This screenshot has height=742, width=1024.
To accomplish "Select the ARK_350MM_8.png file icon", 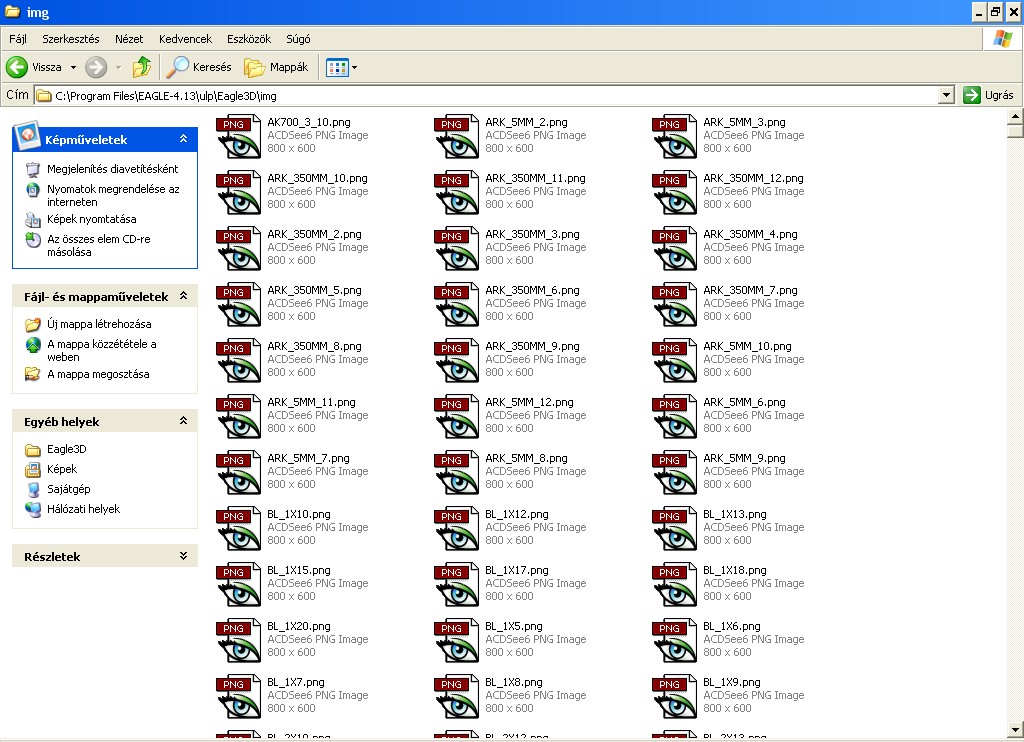I will (238, 361).
